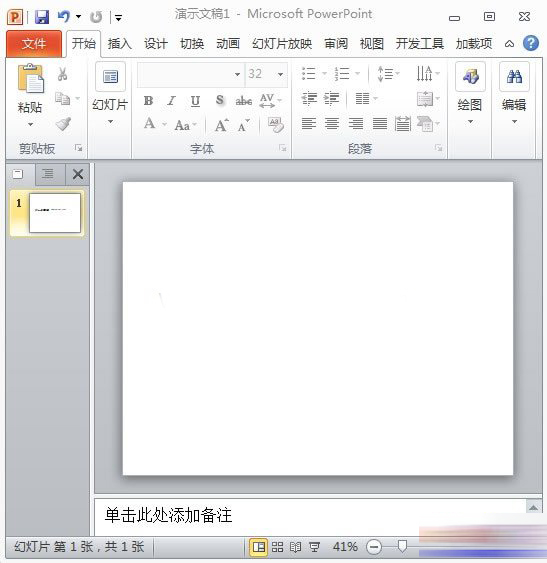Select the Format Painter brush icon

[x=63, y=124]
